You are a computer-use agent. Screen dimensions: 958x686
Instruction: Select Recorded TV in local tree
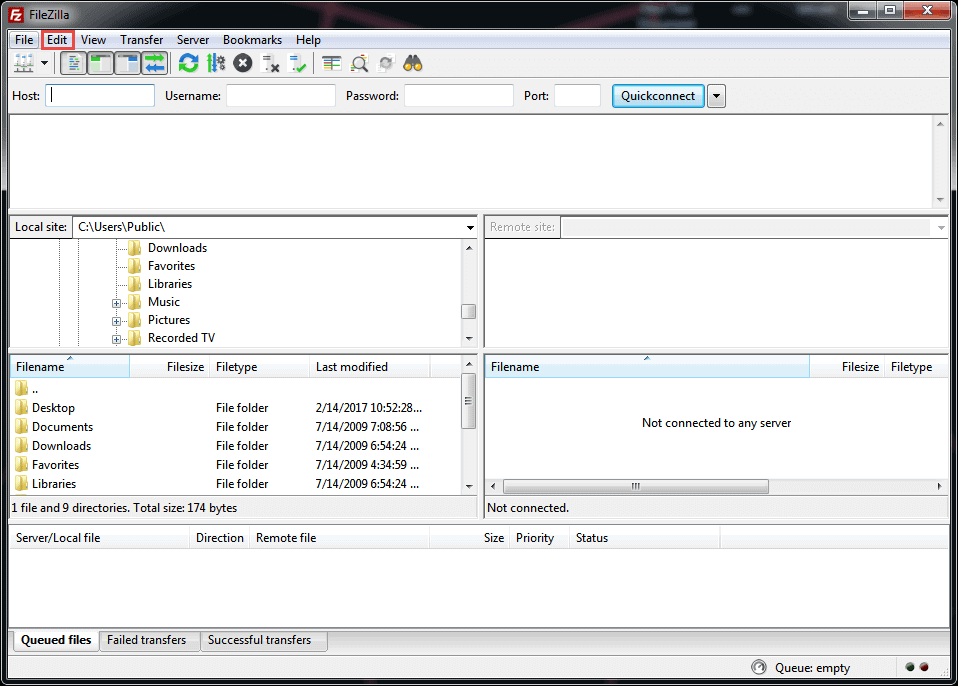(181, 338)
